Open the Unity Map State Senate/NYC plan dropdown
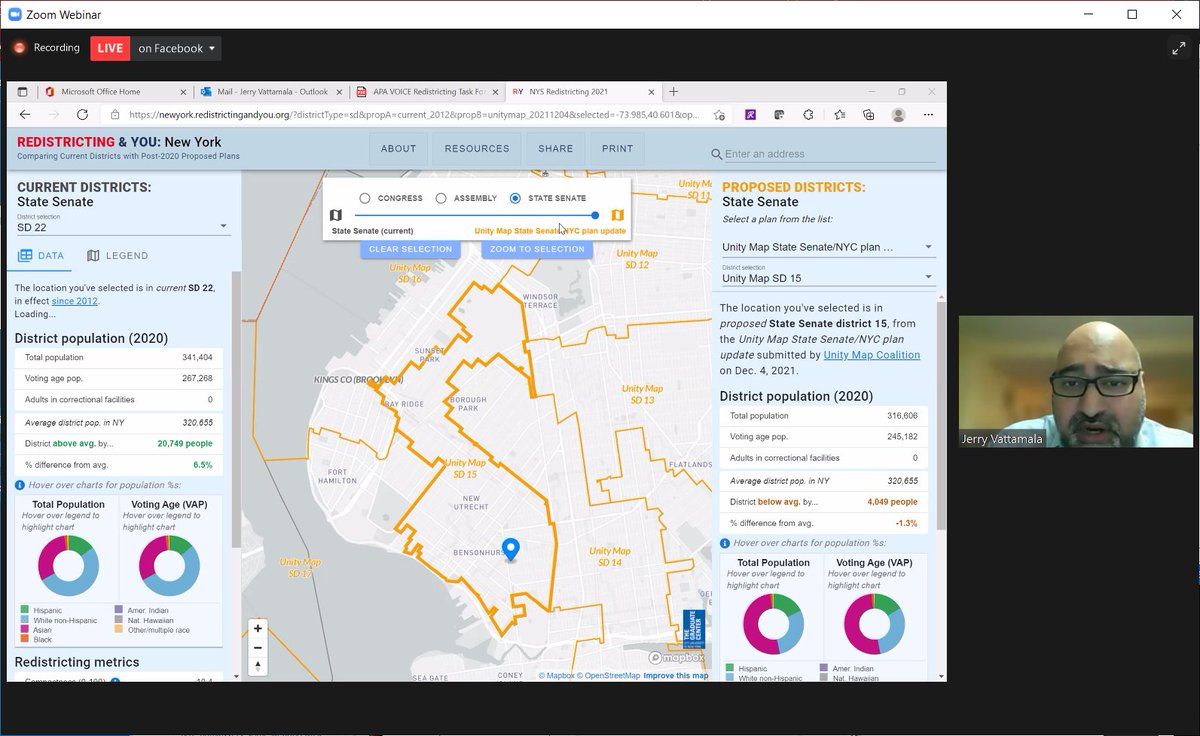This screenshot has height=736, width=1200. tap(828, 246)
